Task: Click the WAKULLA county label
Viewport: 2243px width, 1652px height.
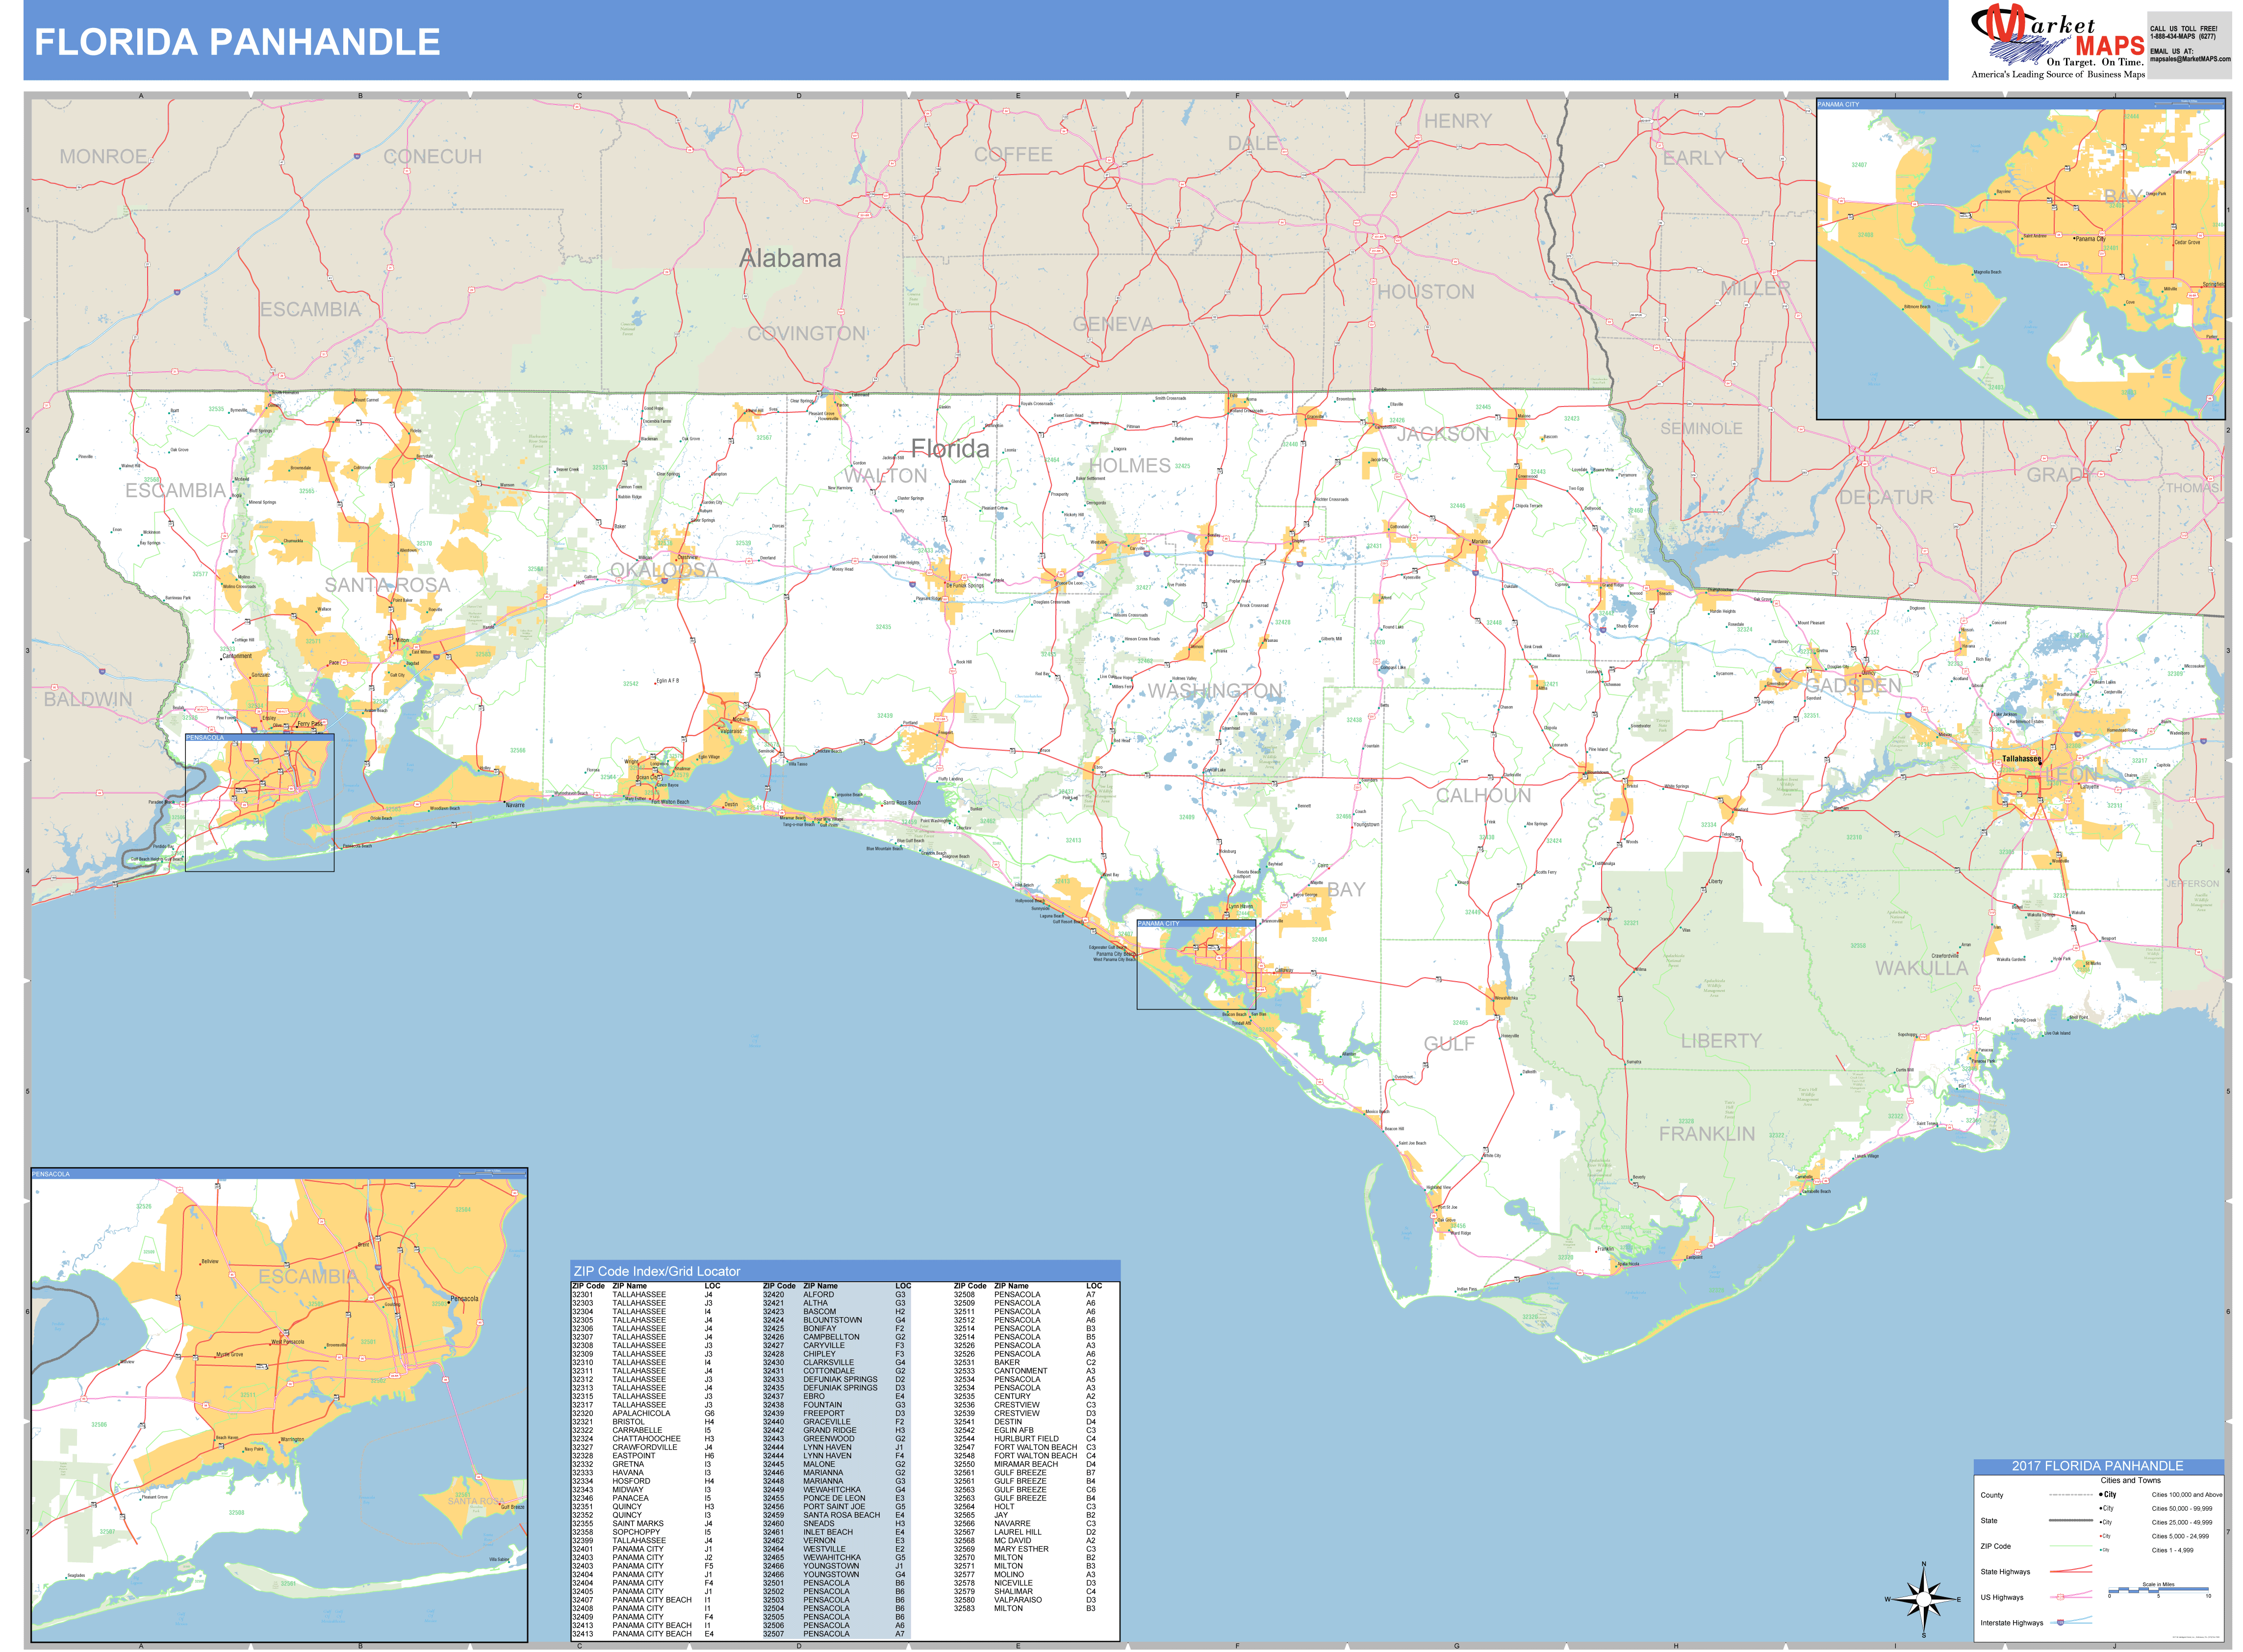Action: click(x=1921, y=968)
